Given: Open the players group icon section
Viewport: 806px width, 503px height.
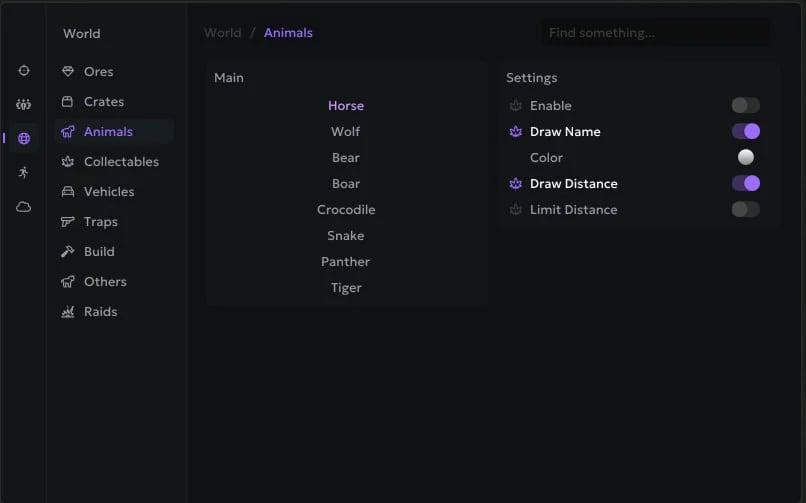Looking at the screenshot, I should click(24, 105).
